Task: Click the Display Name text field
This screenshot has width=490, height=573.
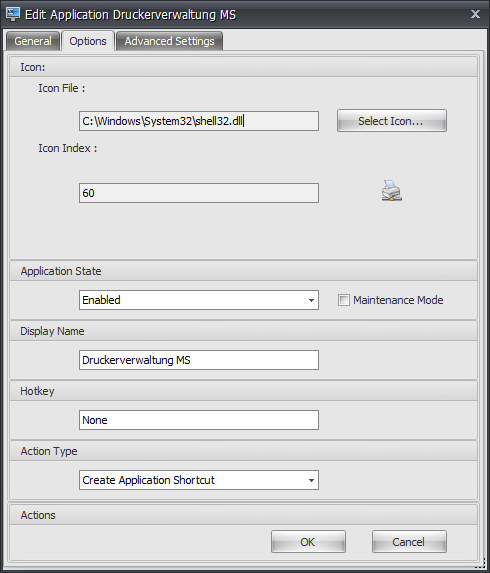Action: pyautogui.click(x=199, y=360)
